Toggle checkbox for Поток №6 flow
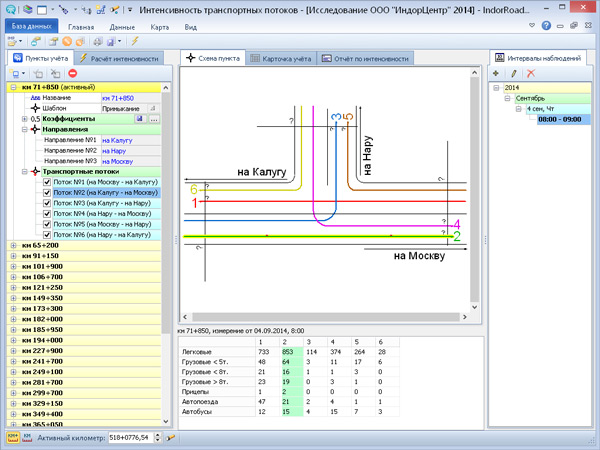600x450 pixels. 47,235
